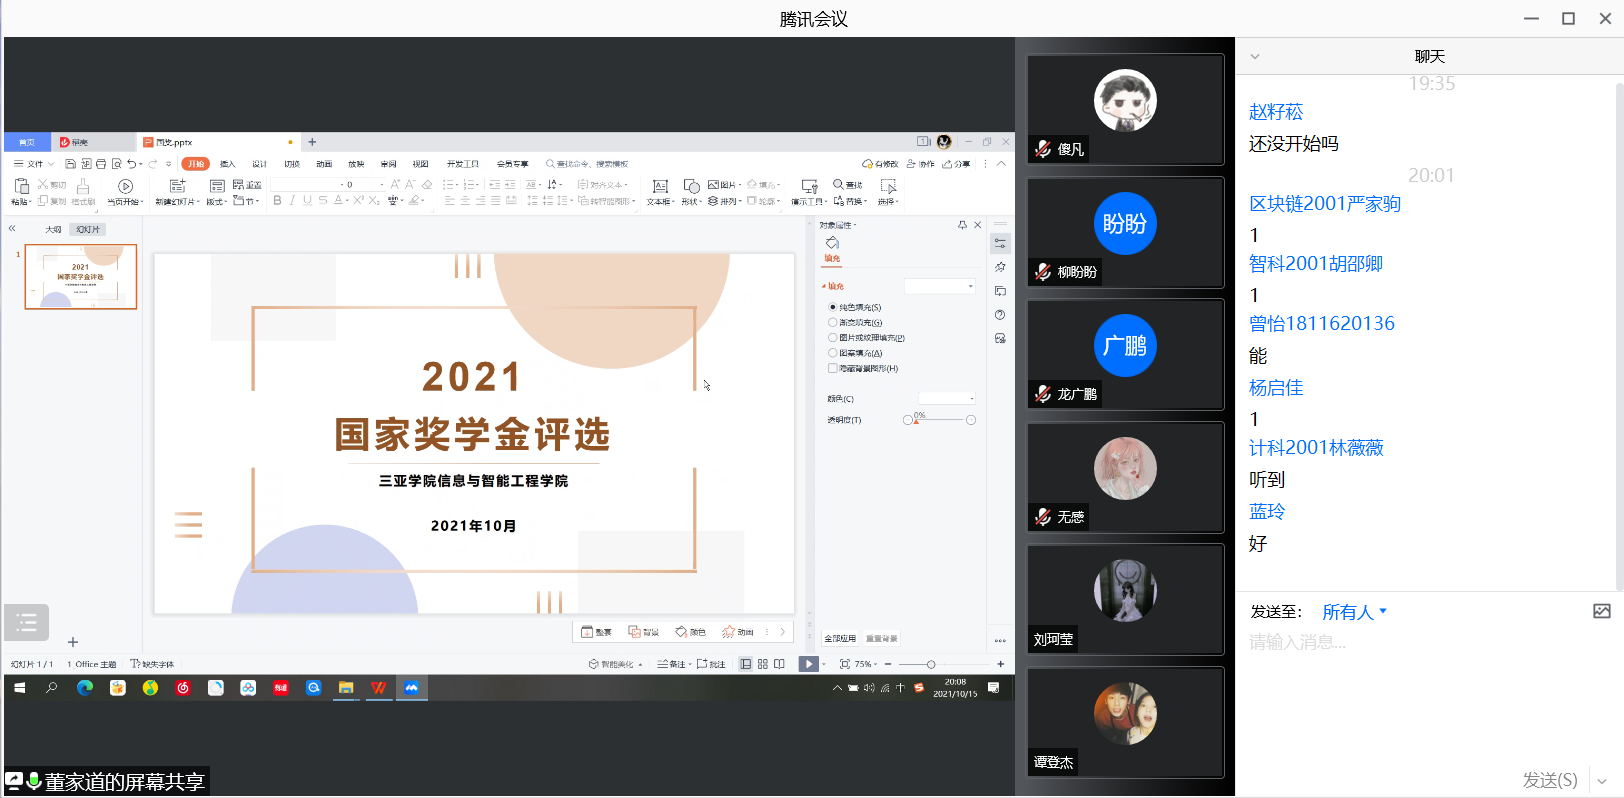Image resolution: width=1624 pixels, height=798 pixels.
Task: Click the slideshow play button in status bar
Action: tap(808, 664)
